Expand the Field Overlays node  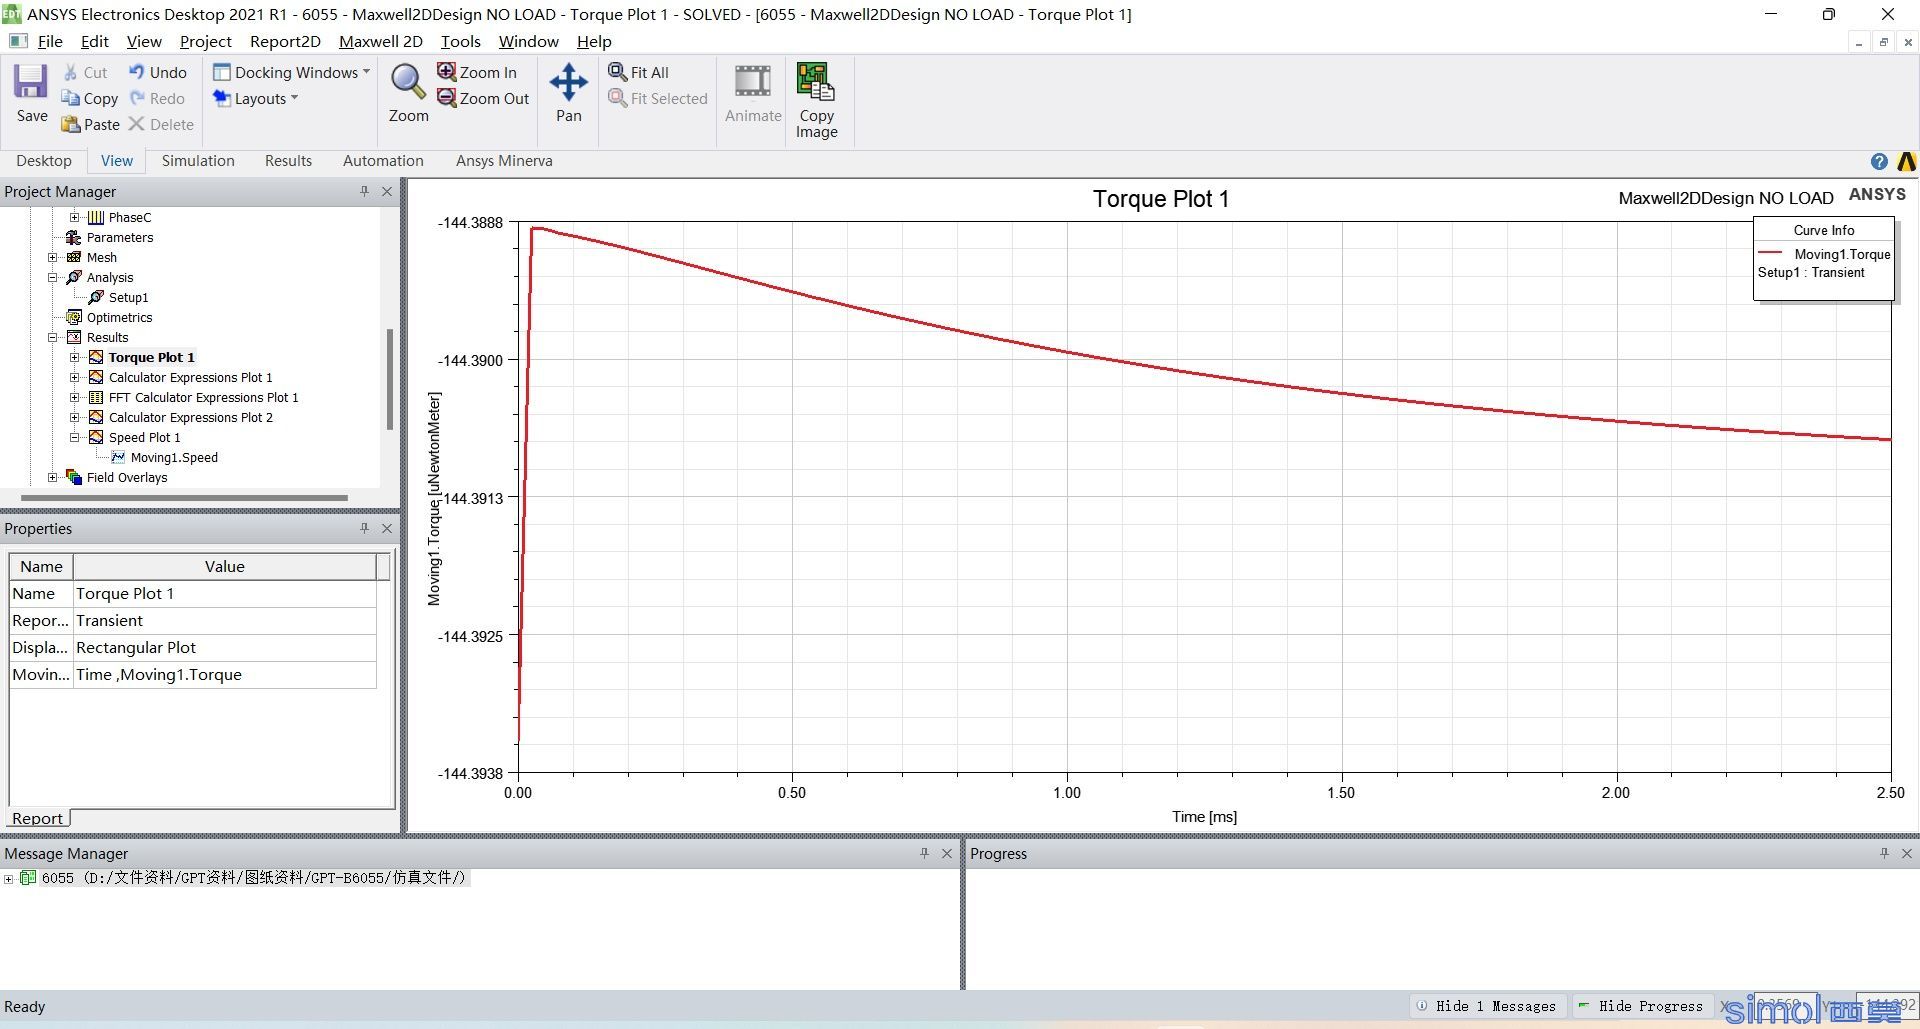point(53,477)
